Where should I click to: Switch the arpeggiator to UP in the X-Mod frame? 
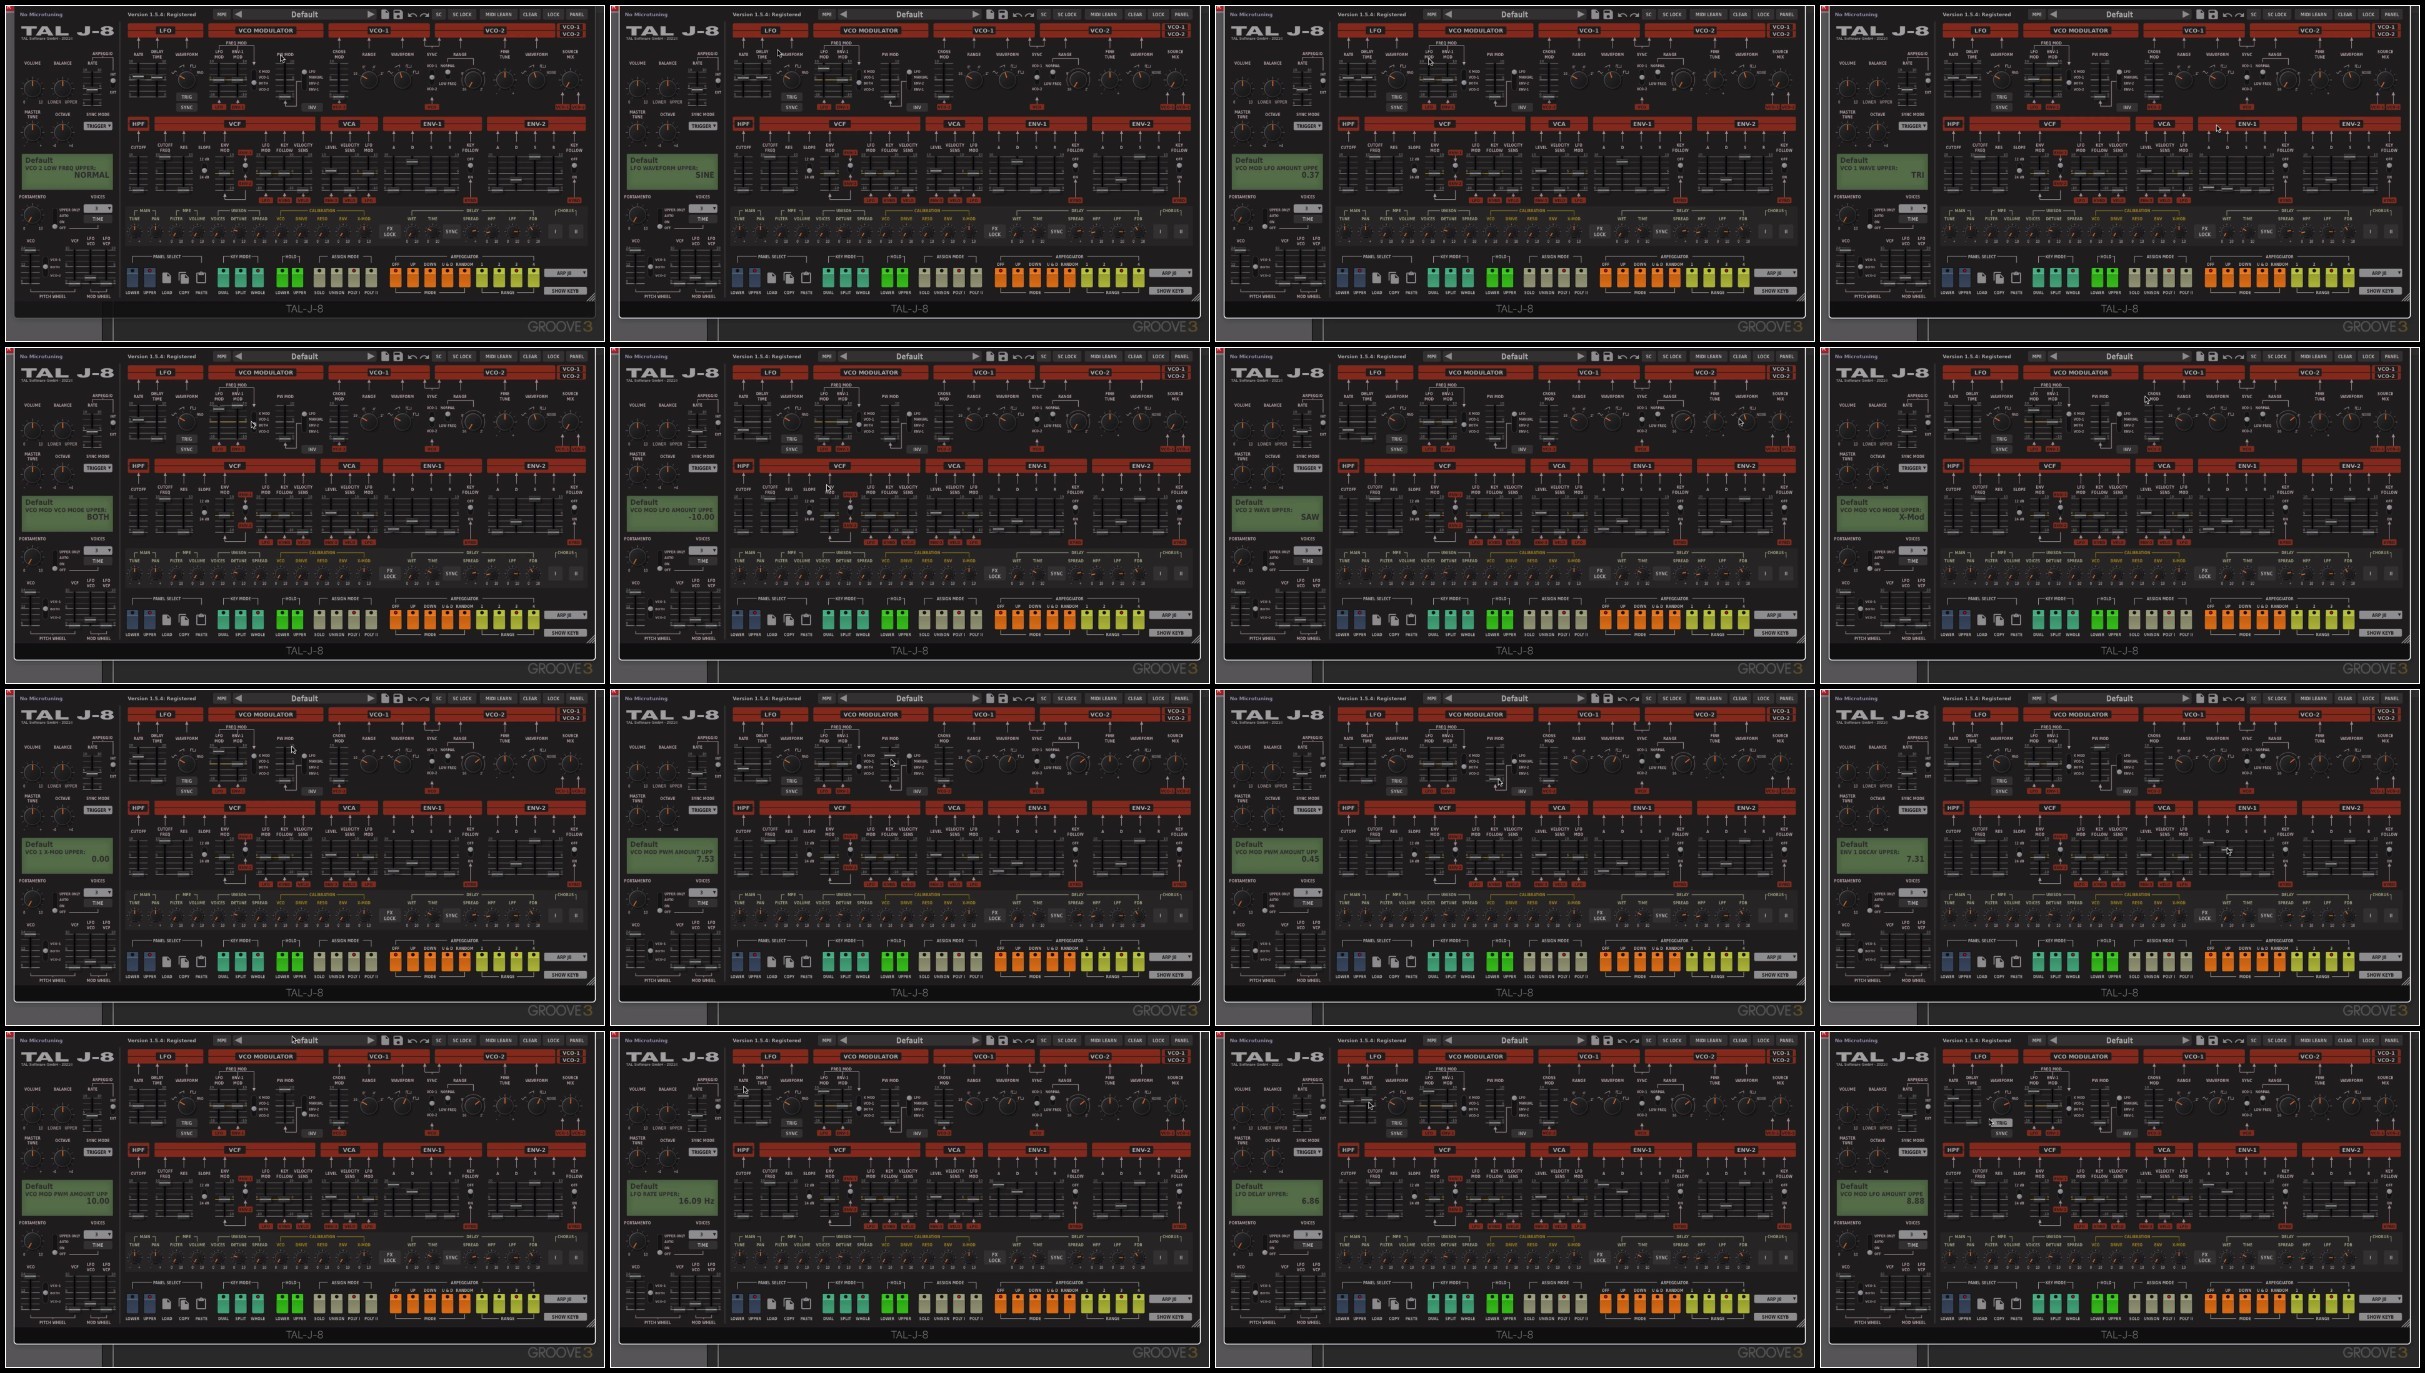[2227, 620]
